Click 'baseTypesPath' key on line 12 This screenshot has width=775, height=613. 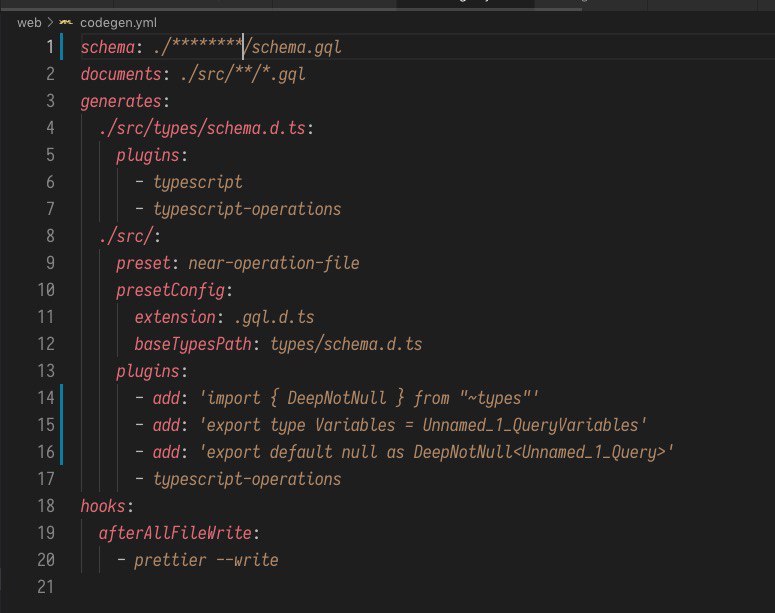point(193,344)
